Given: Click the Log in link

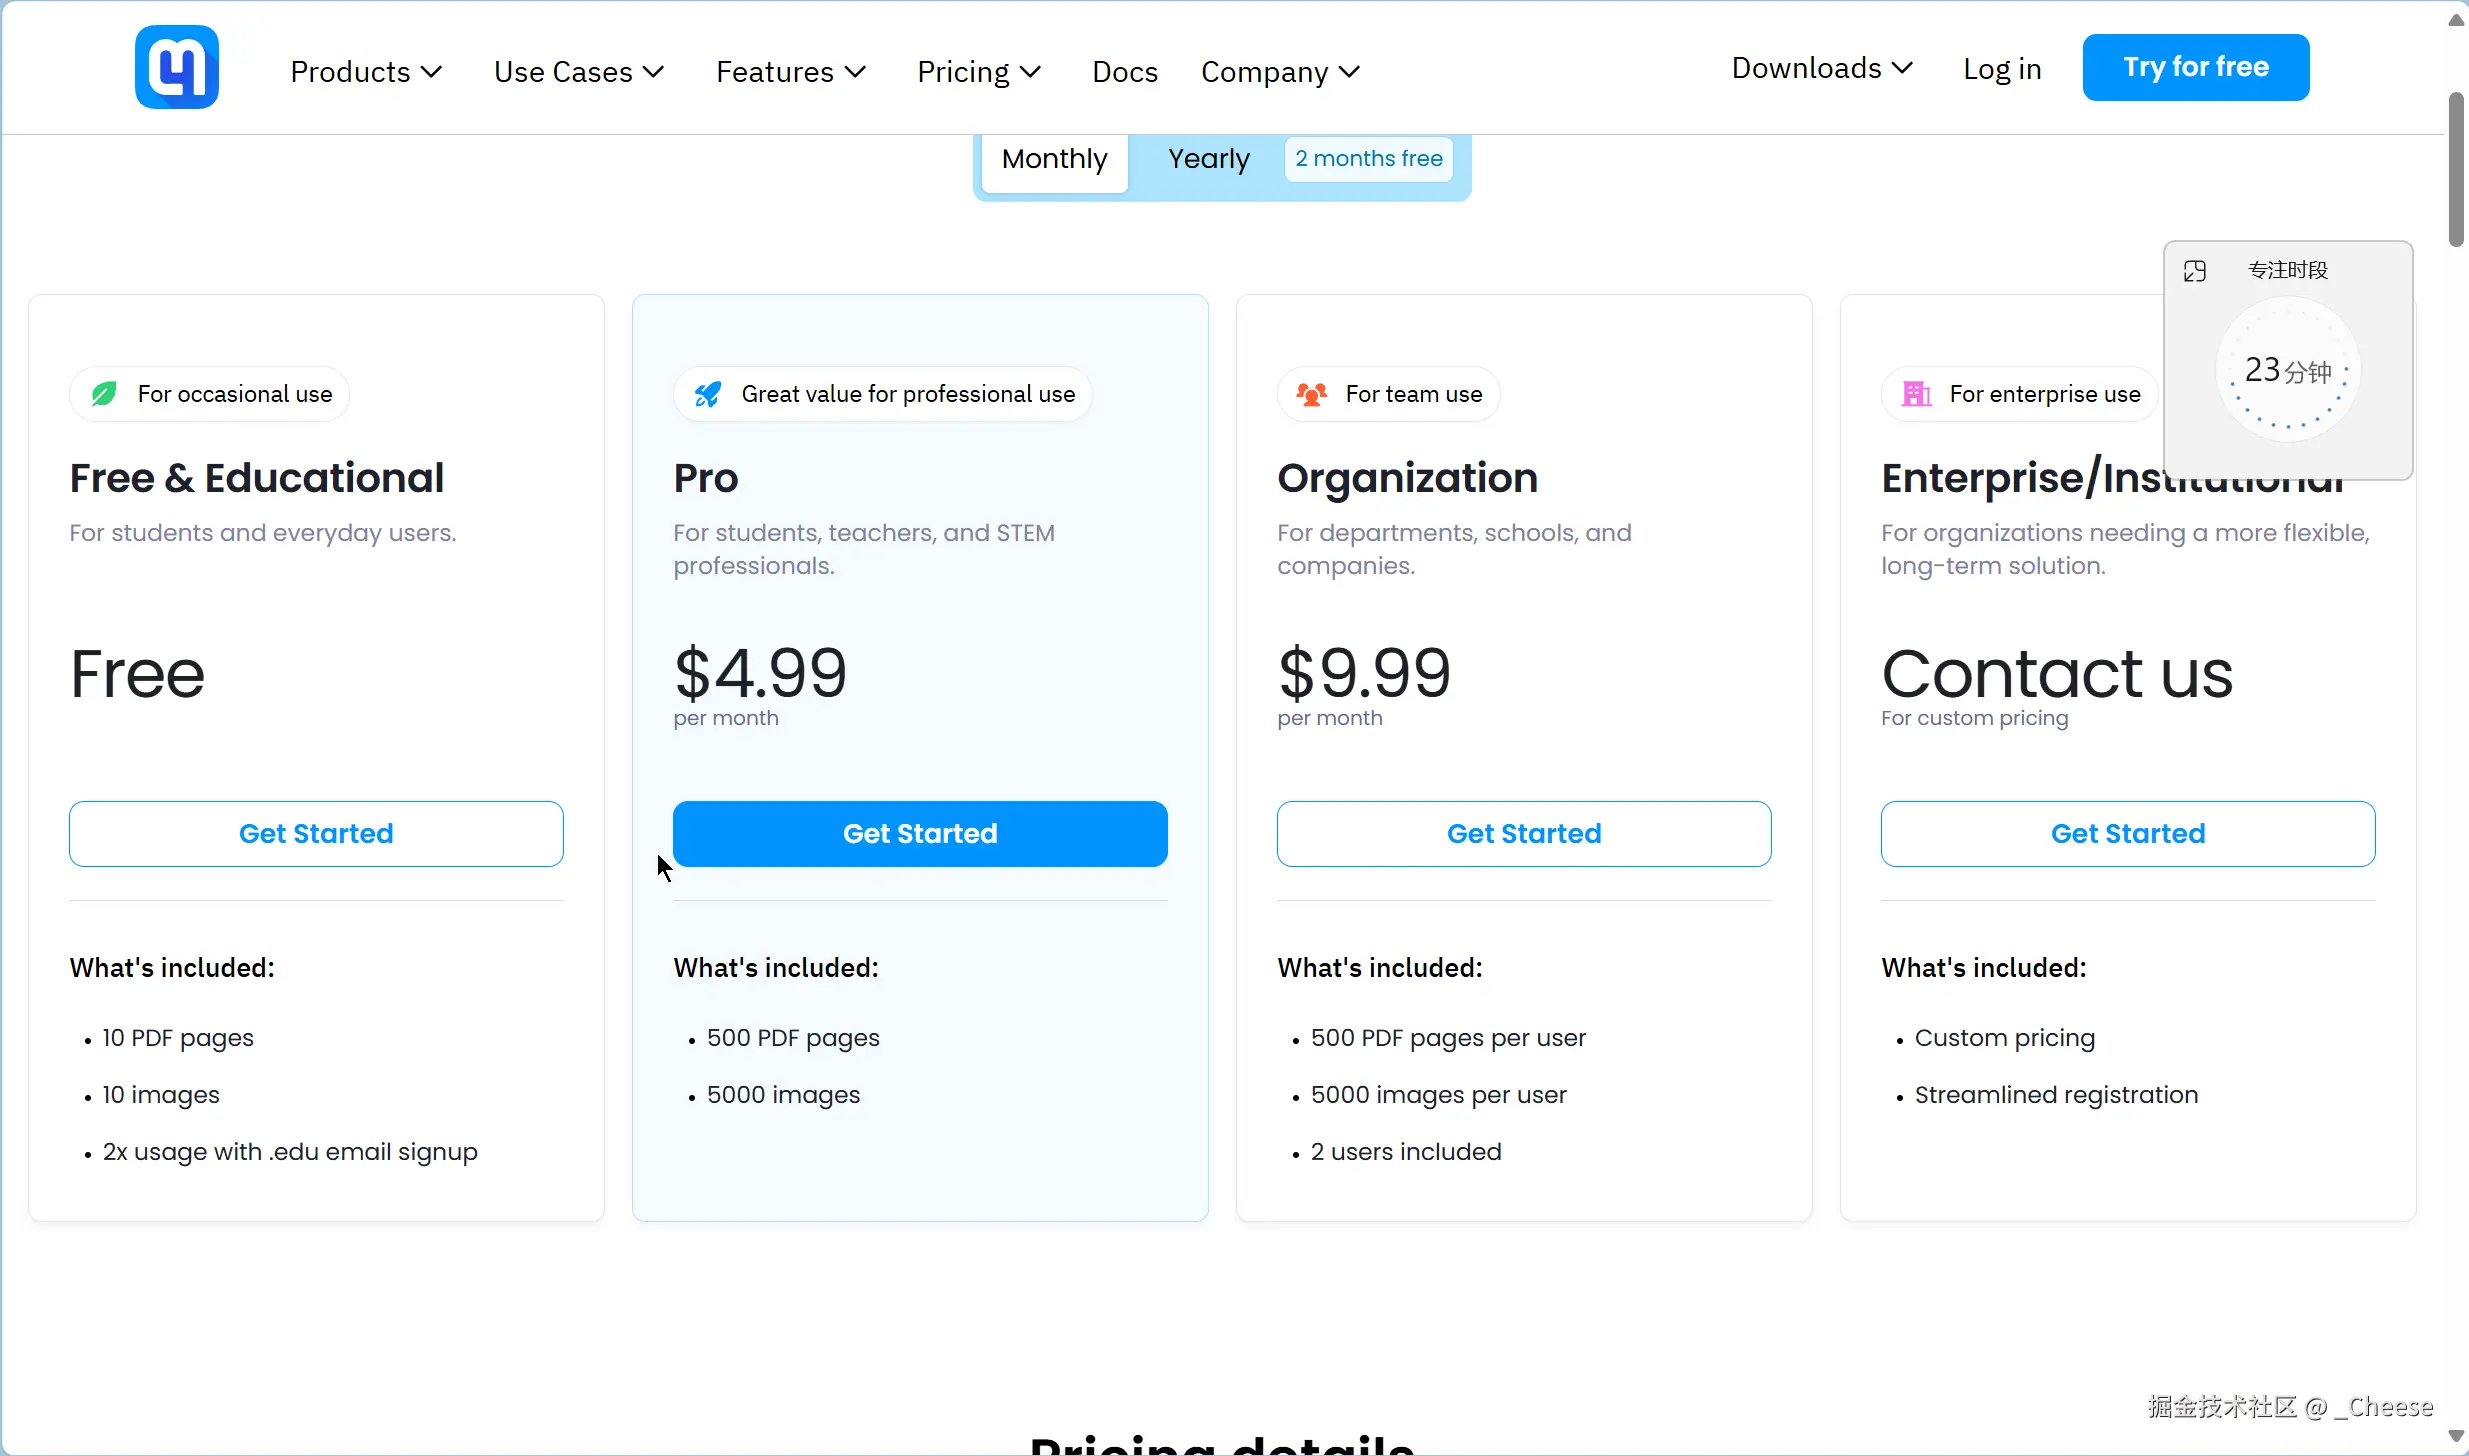Looking at the screenshot, I should click(2002, 68).
